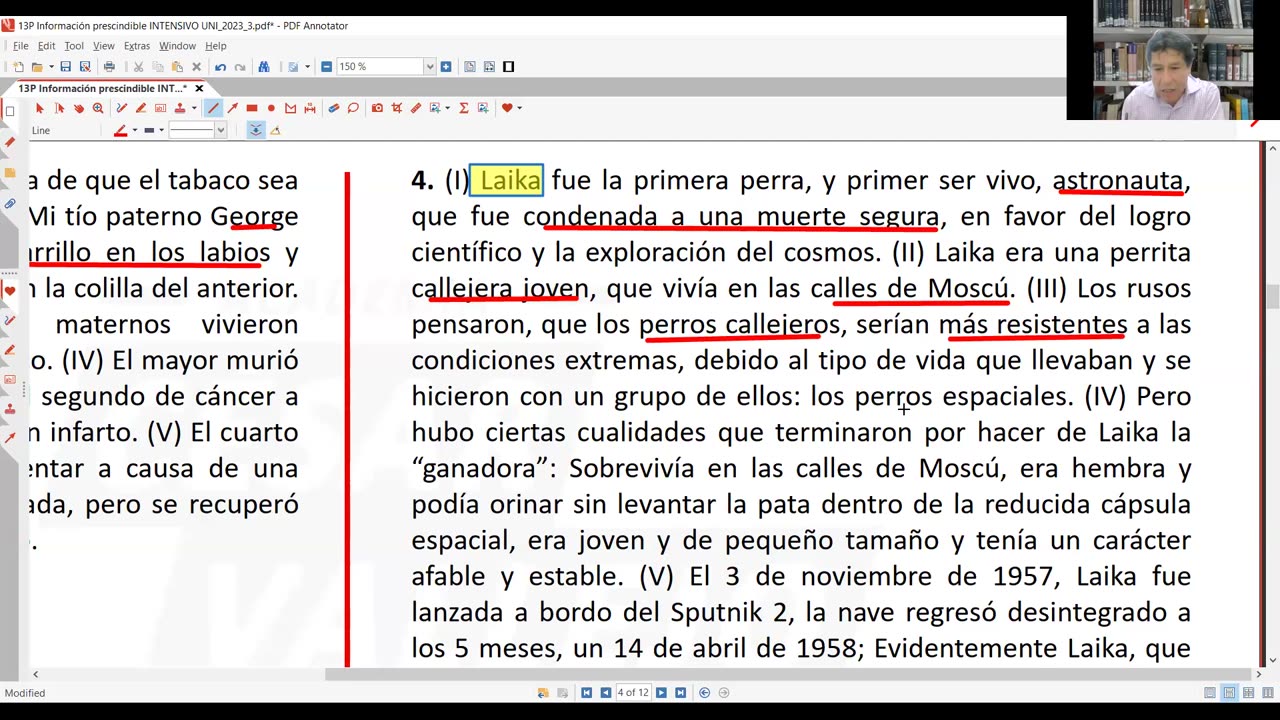Switch to single page layout in status bar
Viewport: 1280px width, 720px height.
pyautogui.click(x=1210, y=692)
